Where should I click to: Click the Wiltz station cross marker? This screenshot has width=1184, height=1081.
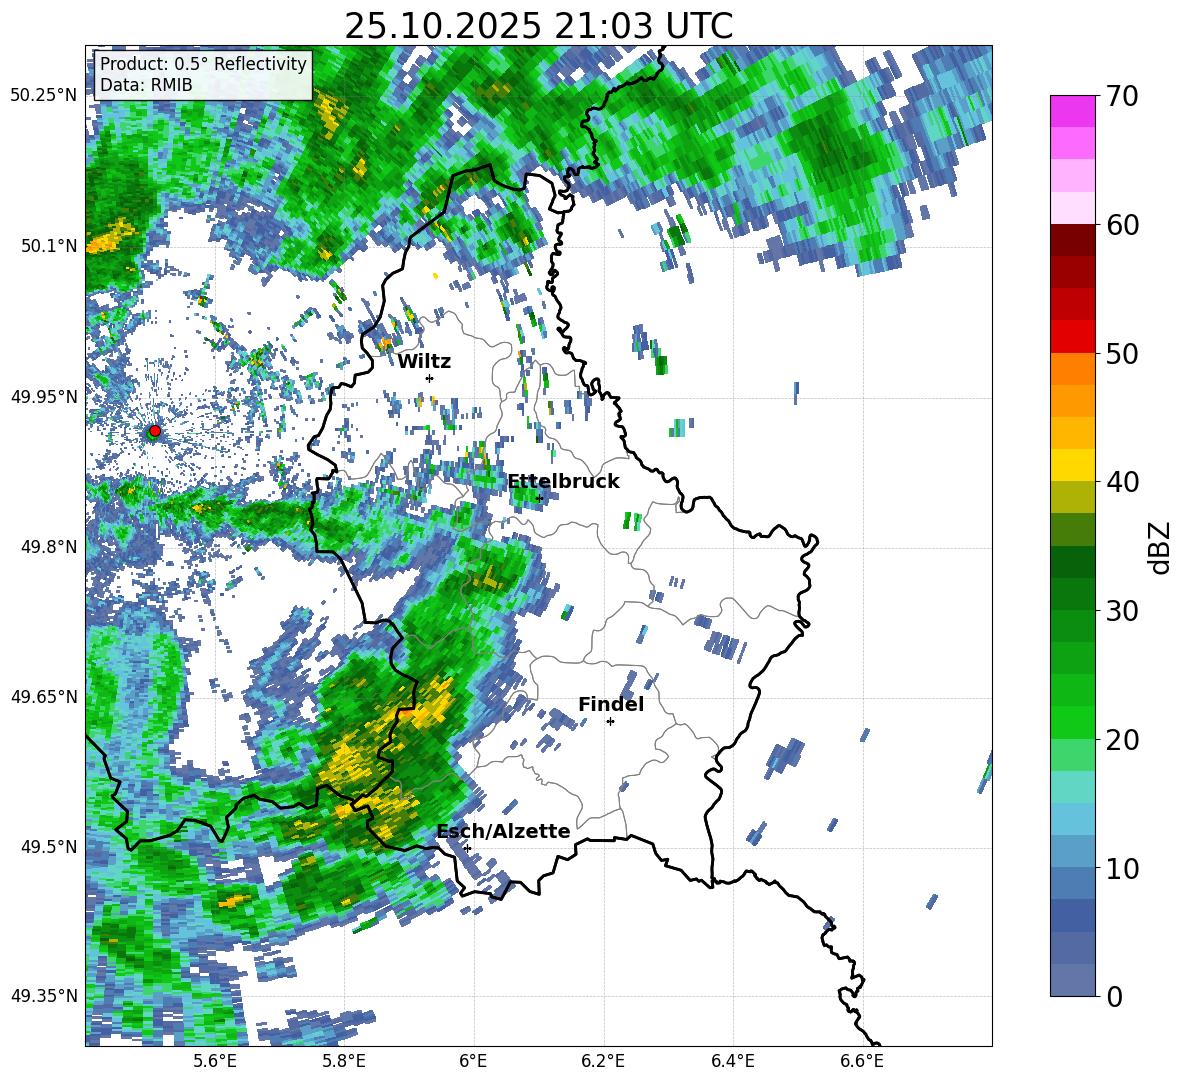point(430,378)
